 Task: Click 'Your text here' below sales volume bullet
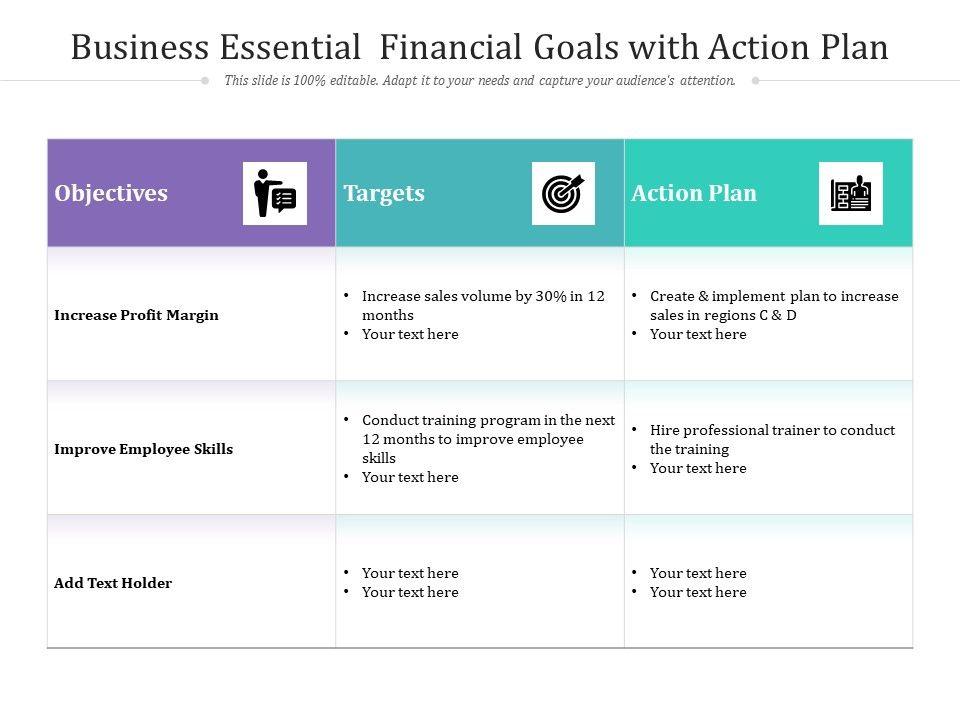[410, 334]
